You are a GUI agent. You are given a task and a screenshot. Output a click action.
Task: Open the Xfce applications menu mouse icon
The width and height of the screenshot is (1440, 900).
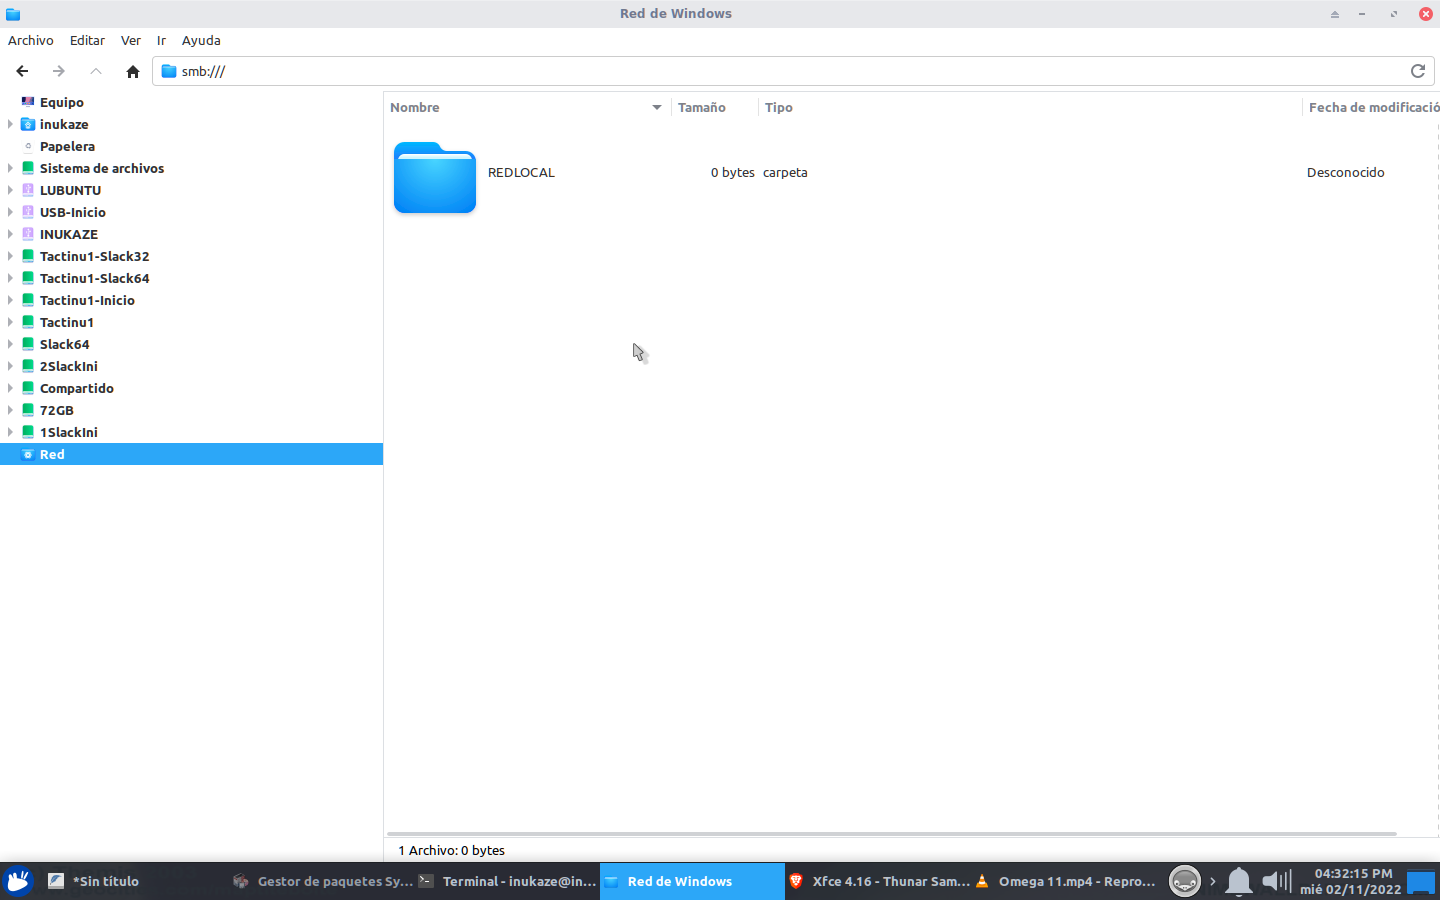[x=17, y=881]
